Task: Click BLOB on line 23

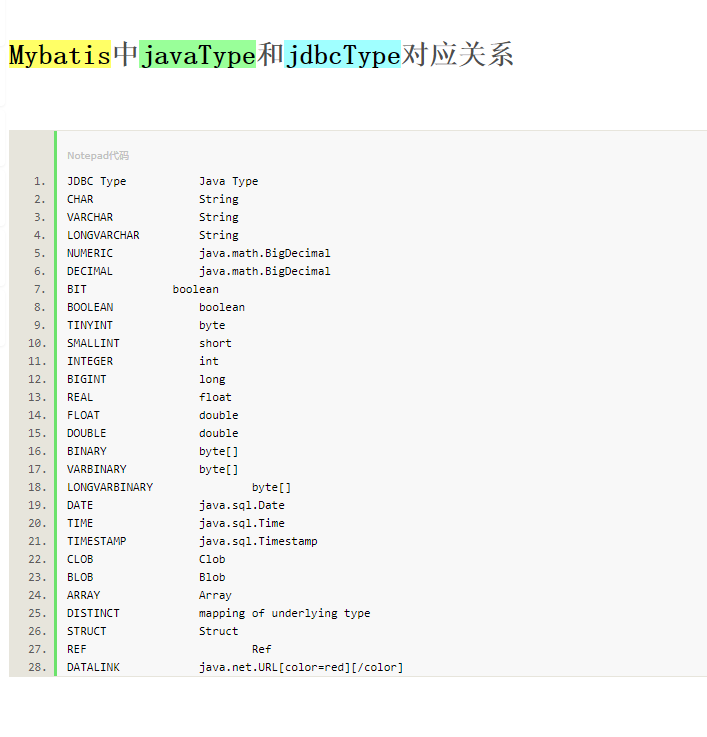Action: click(80, 577)
